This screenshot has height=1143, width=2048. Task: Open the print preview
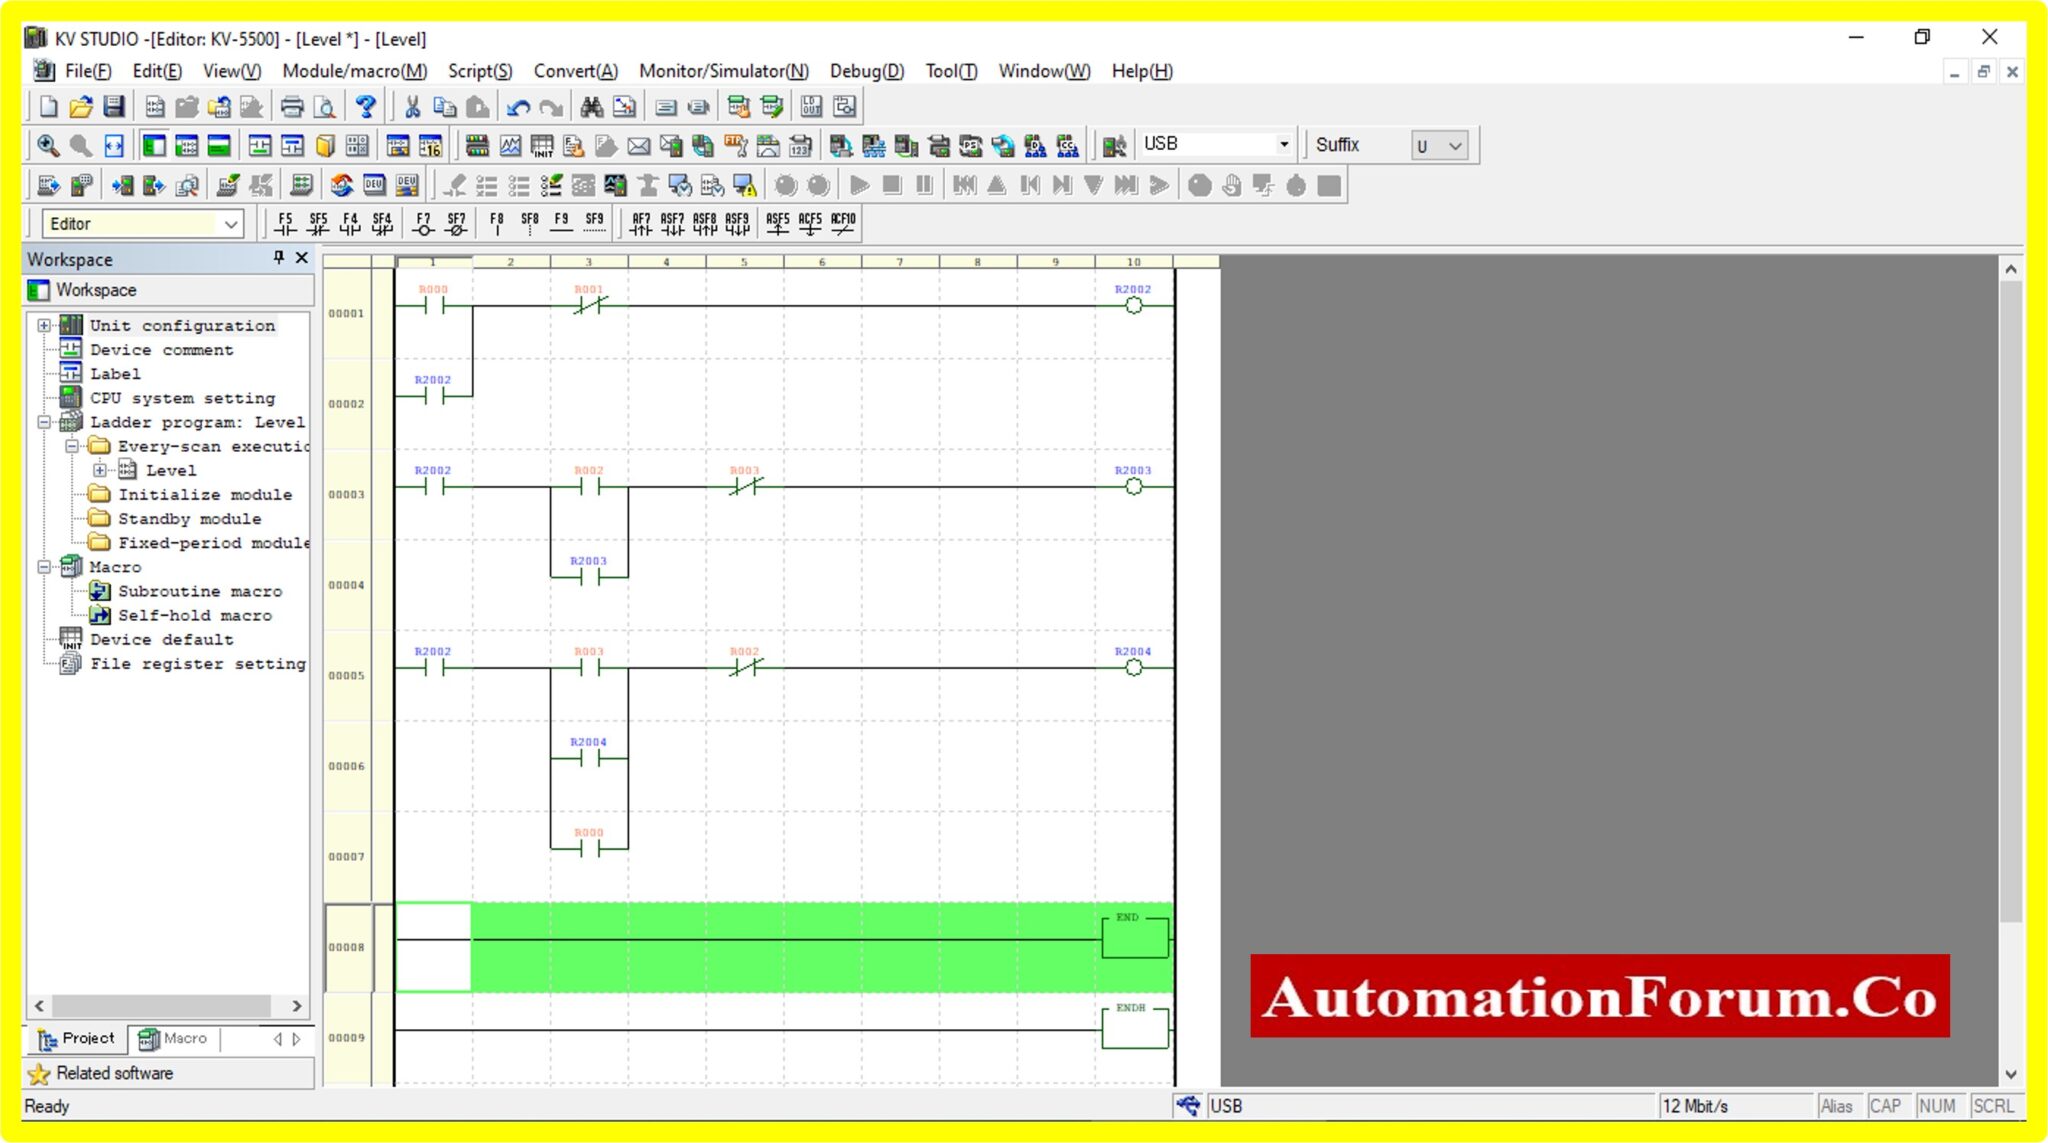324,105
